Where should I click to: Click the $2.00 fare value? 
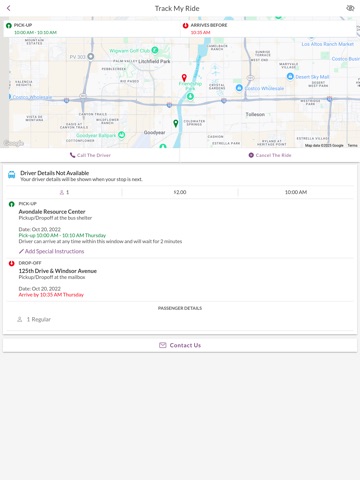point(180,192)
